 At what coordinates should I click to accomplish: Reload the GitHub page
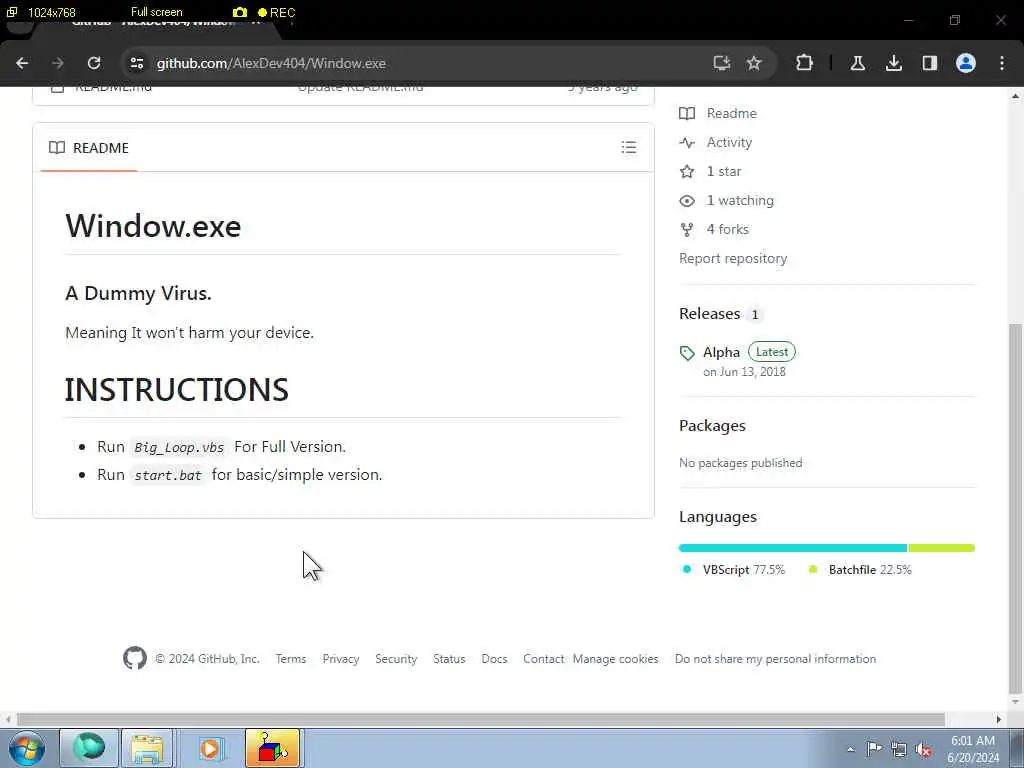94,63
